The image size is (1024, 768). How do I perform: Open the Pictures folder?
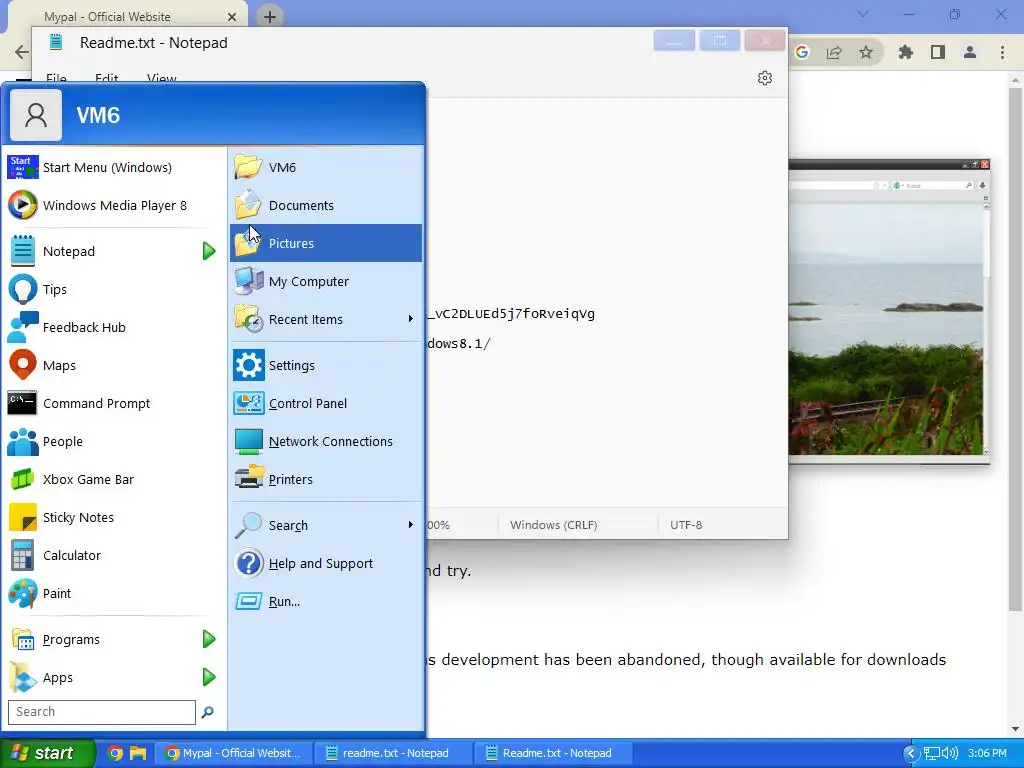pyautogui.click(x=326, y=243)
